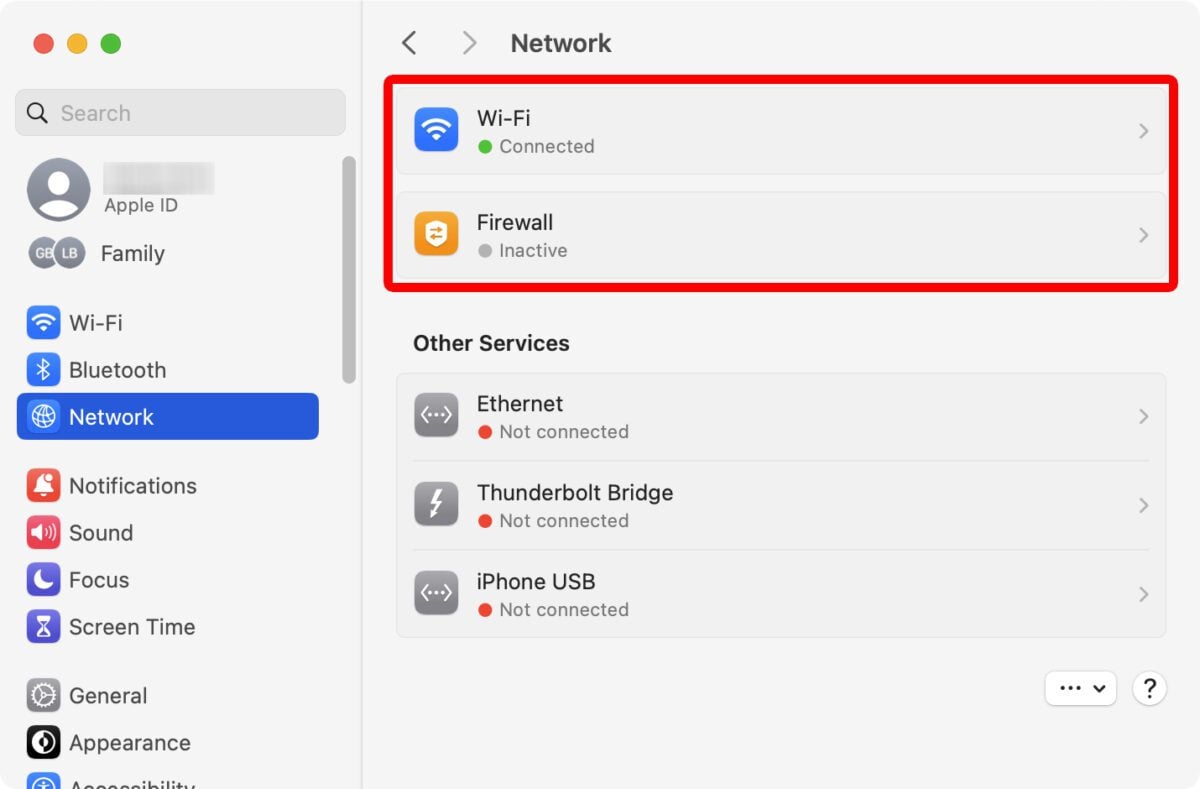Viewport: 1200px width, 789px height.
Task: Open Focus settings with the moon icon
Action: click(x=41, y=579)
